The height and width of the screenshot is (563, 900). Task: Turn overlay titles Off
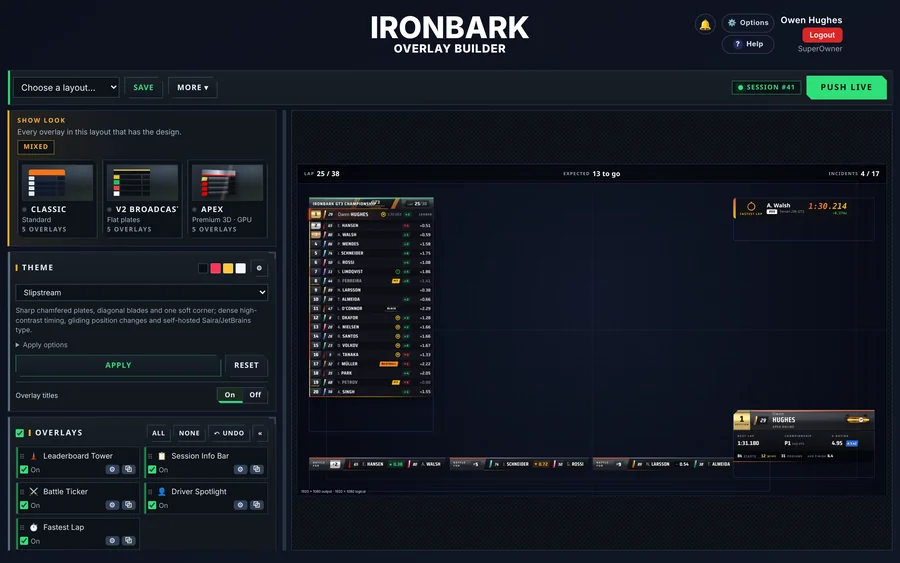(255, 395)
